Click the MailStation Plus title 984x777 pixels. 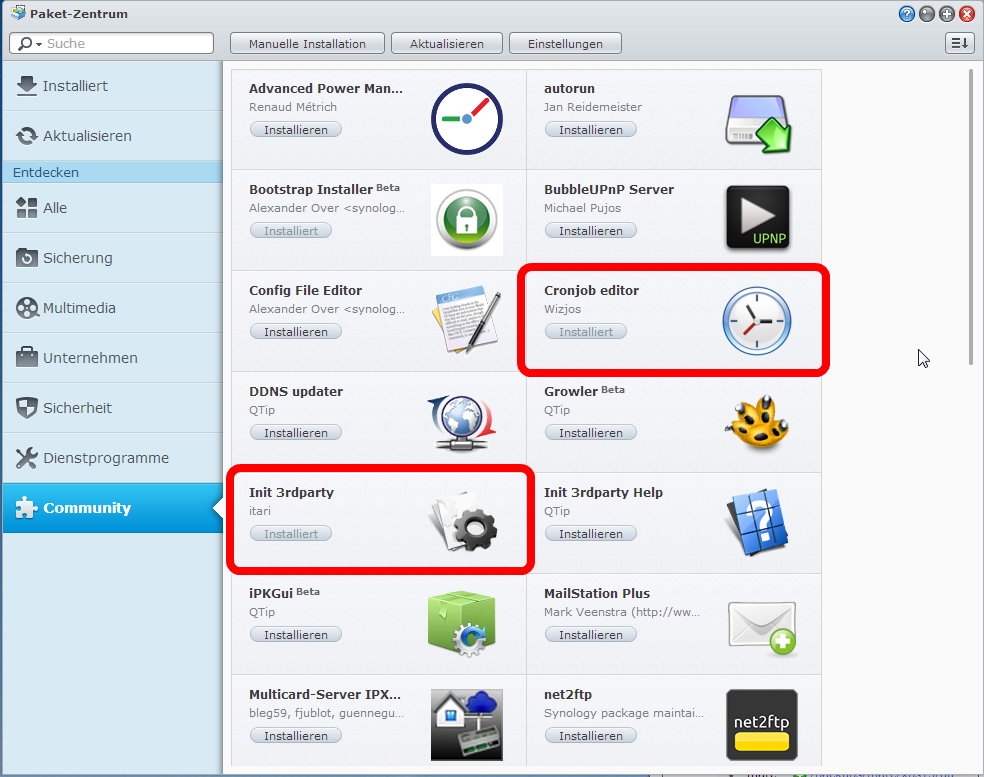tap(597, 594)
